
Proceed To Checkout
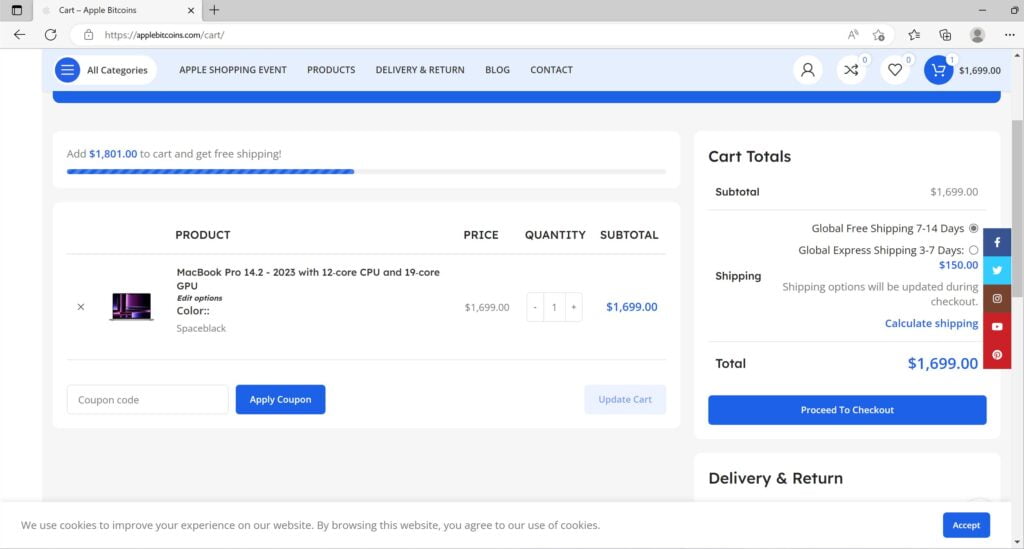(x=847, y=410)
